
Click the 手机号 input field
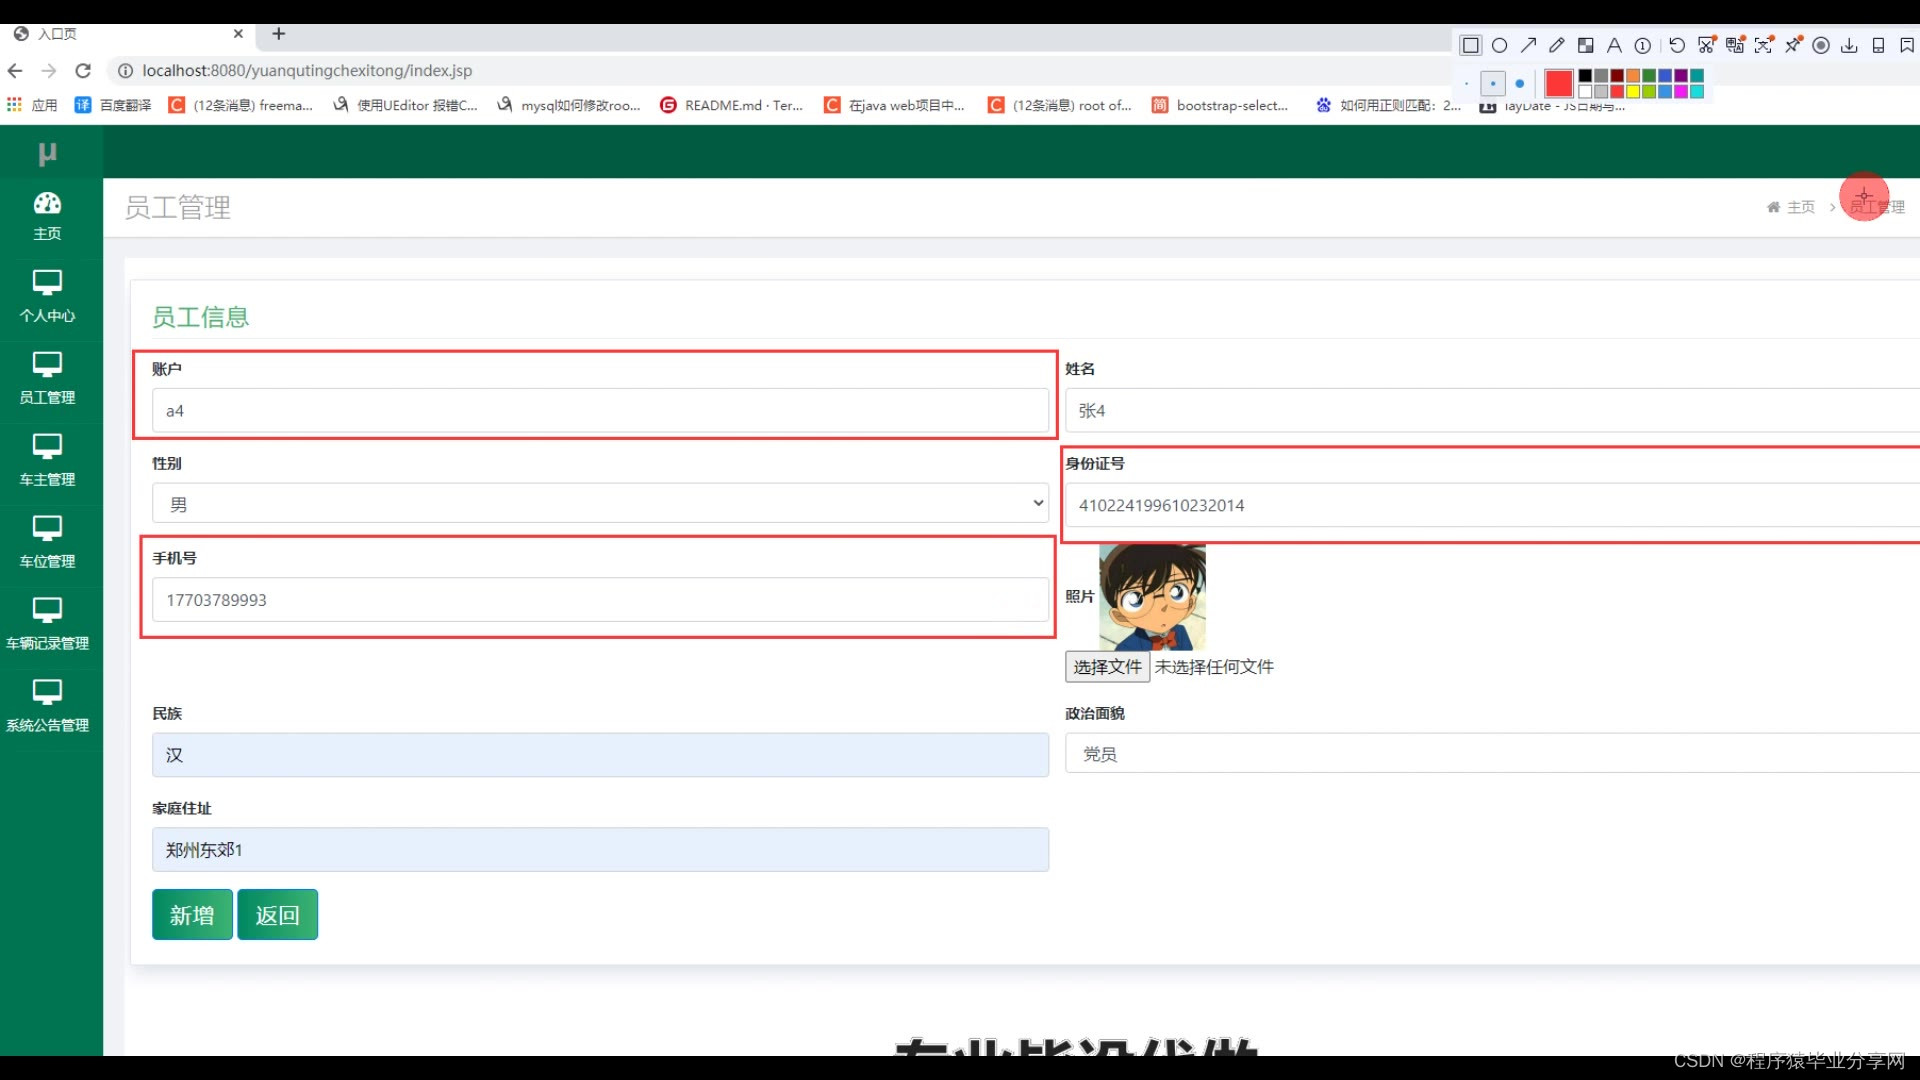click(x=600, y=600)
